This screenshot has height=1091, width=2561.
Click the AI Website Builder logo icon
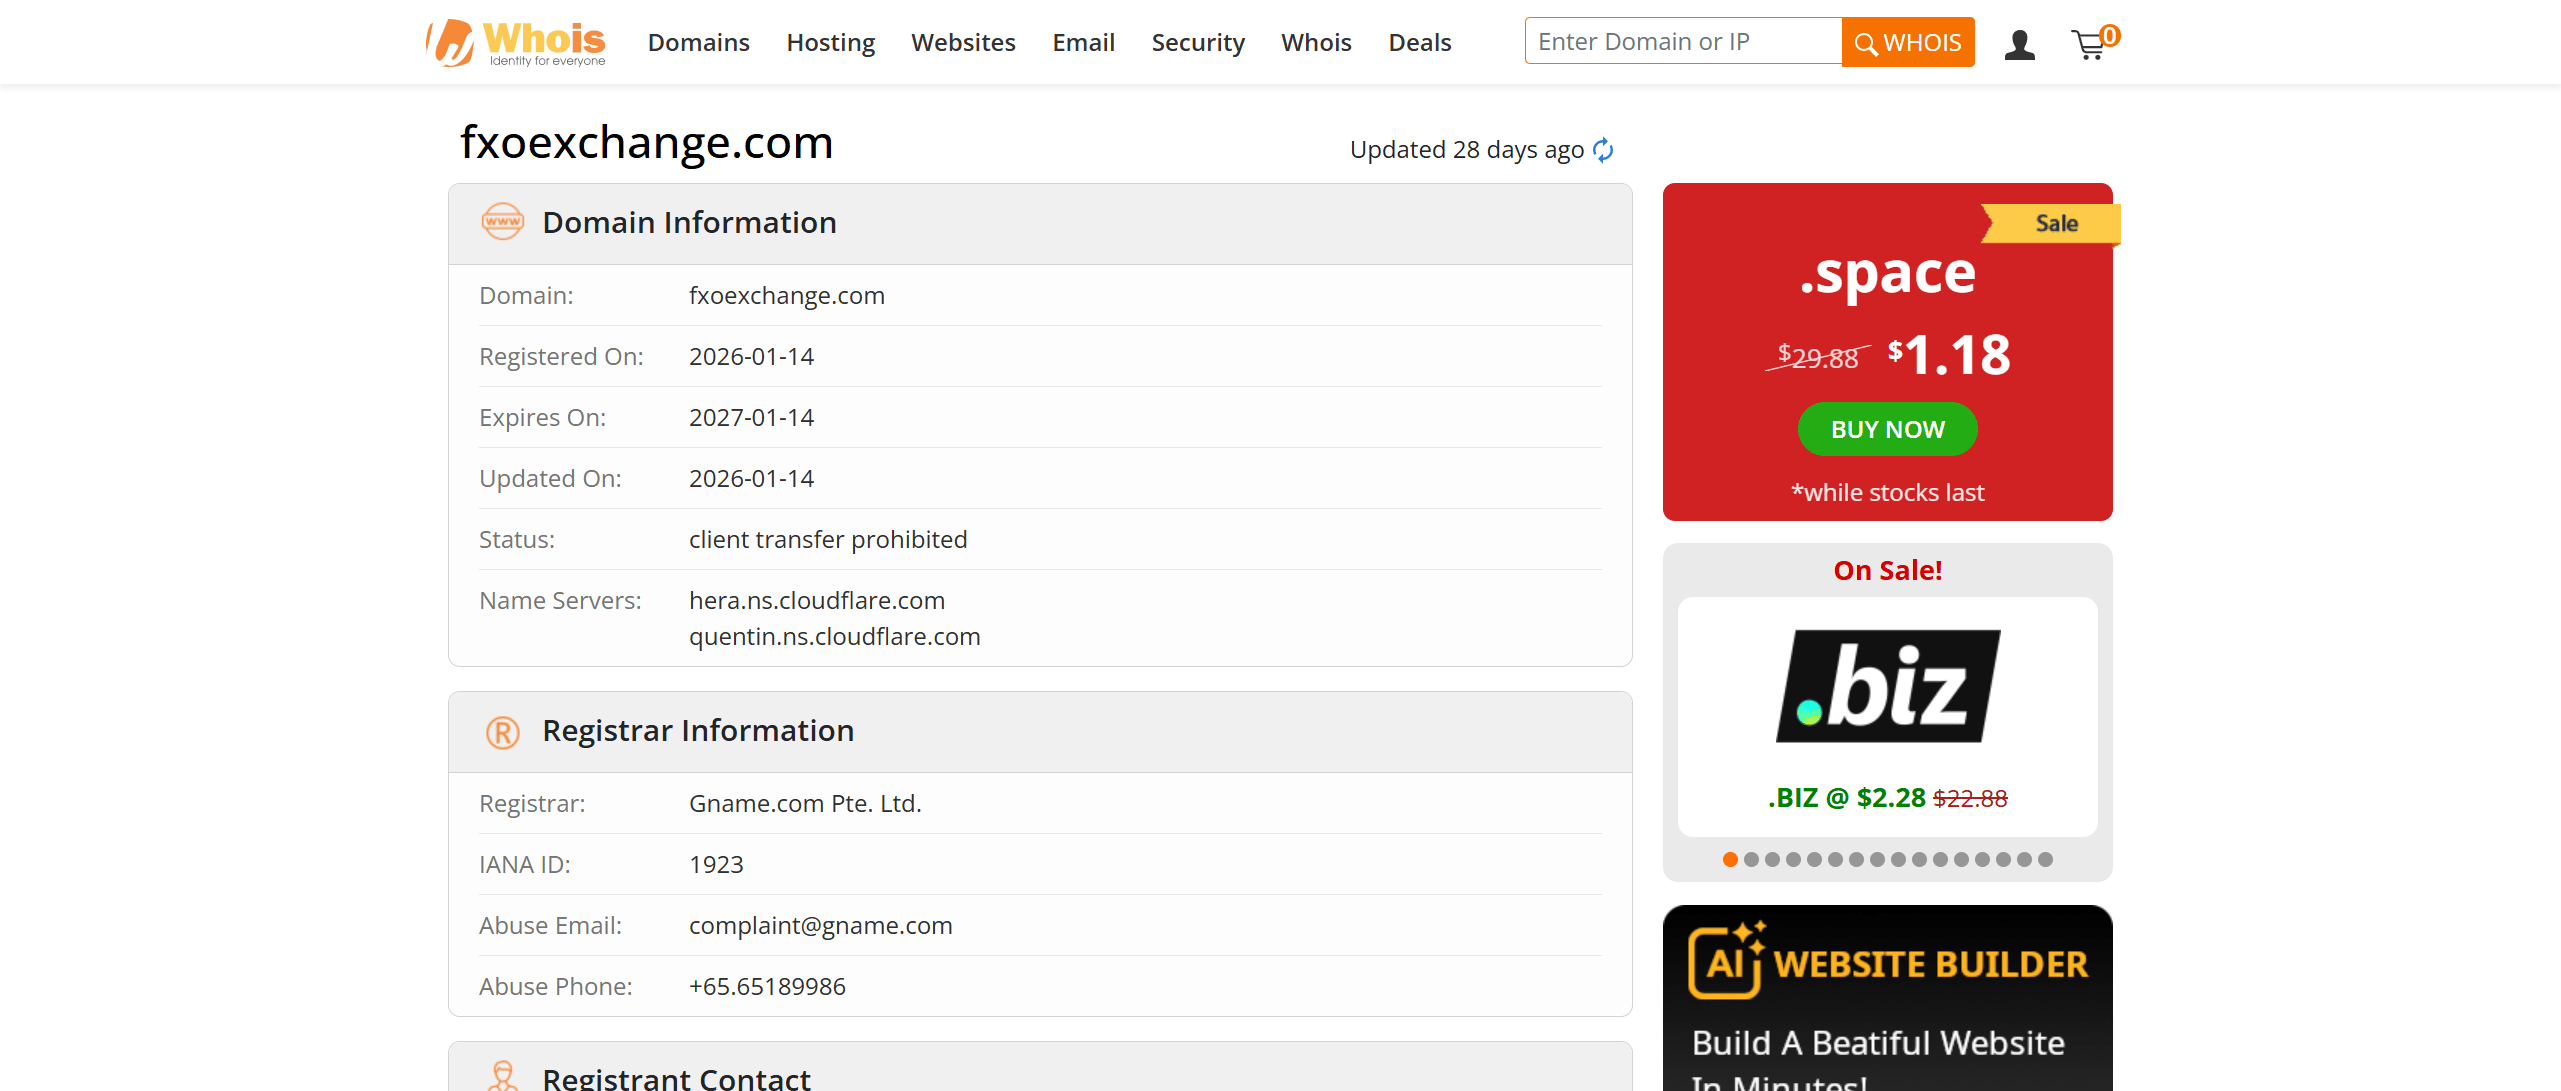pyautogui.click(x=1726, y=960)
